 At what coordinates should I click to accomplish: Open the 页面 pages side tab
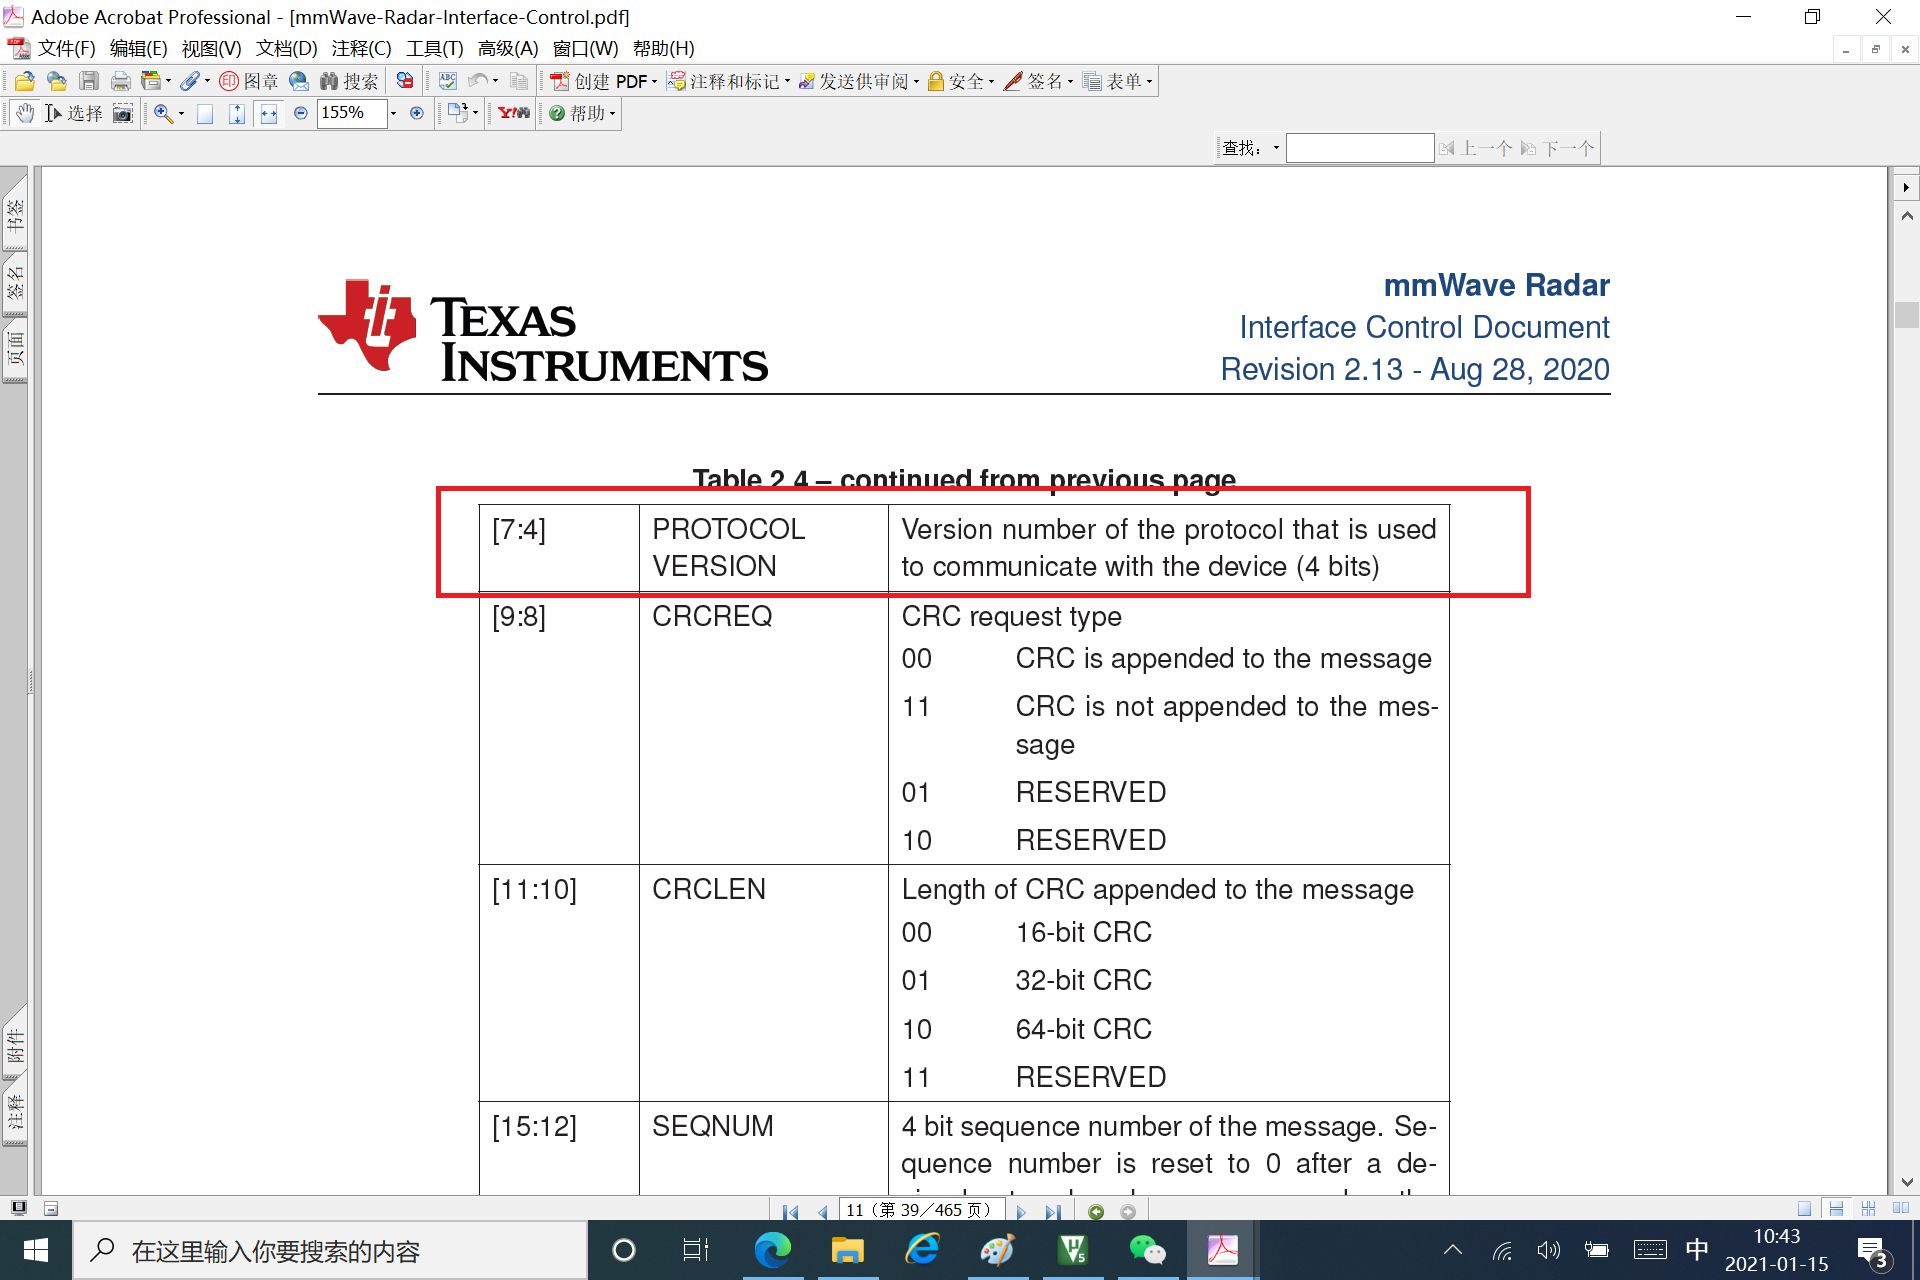15,349
